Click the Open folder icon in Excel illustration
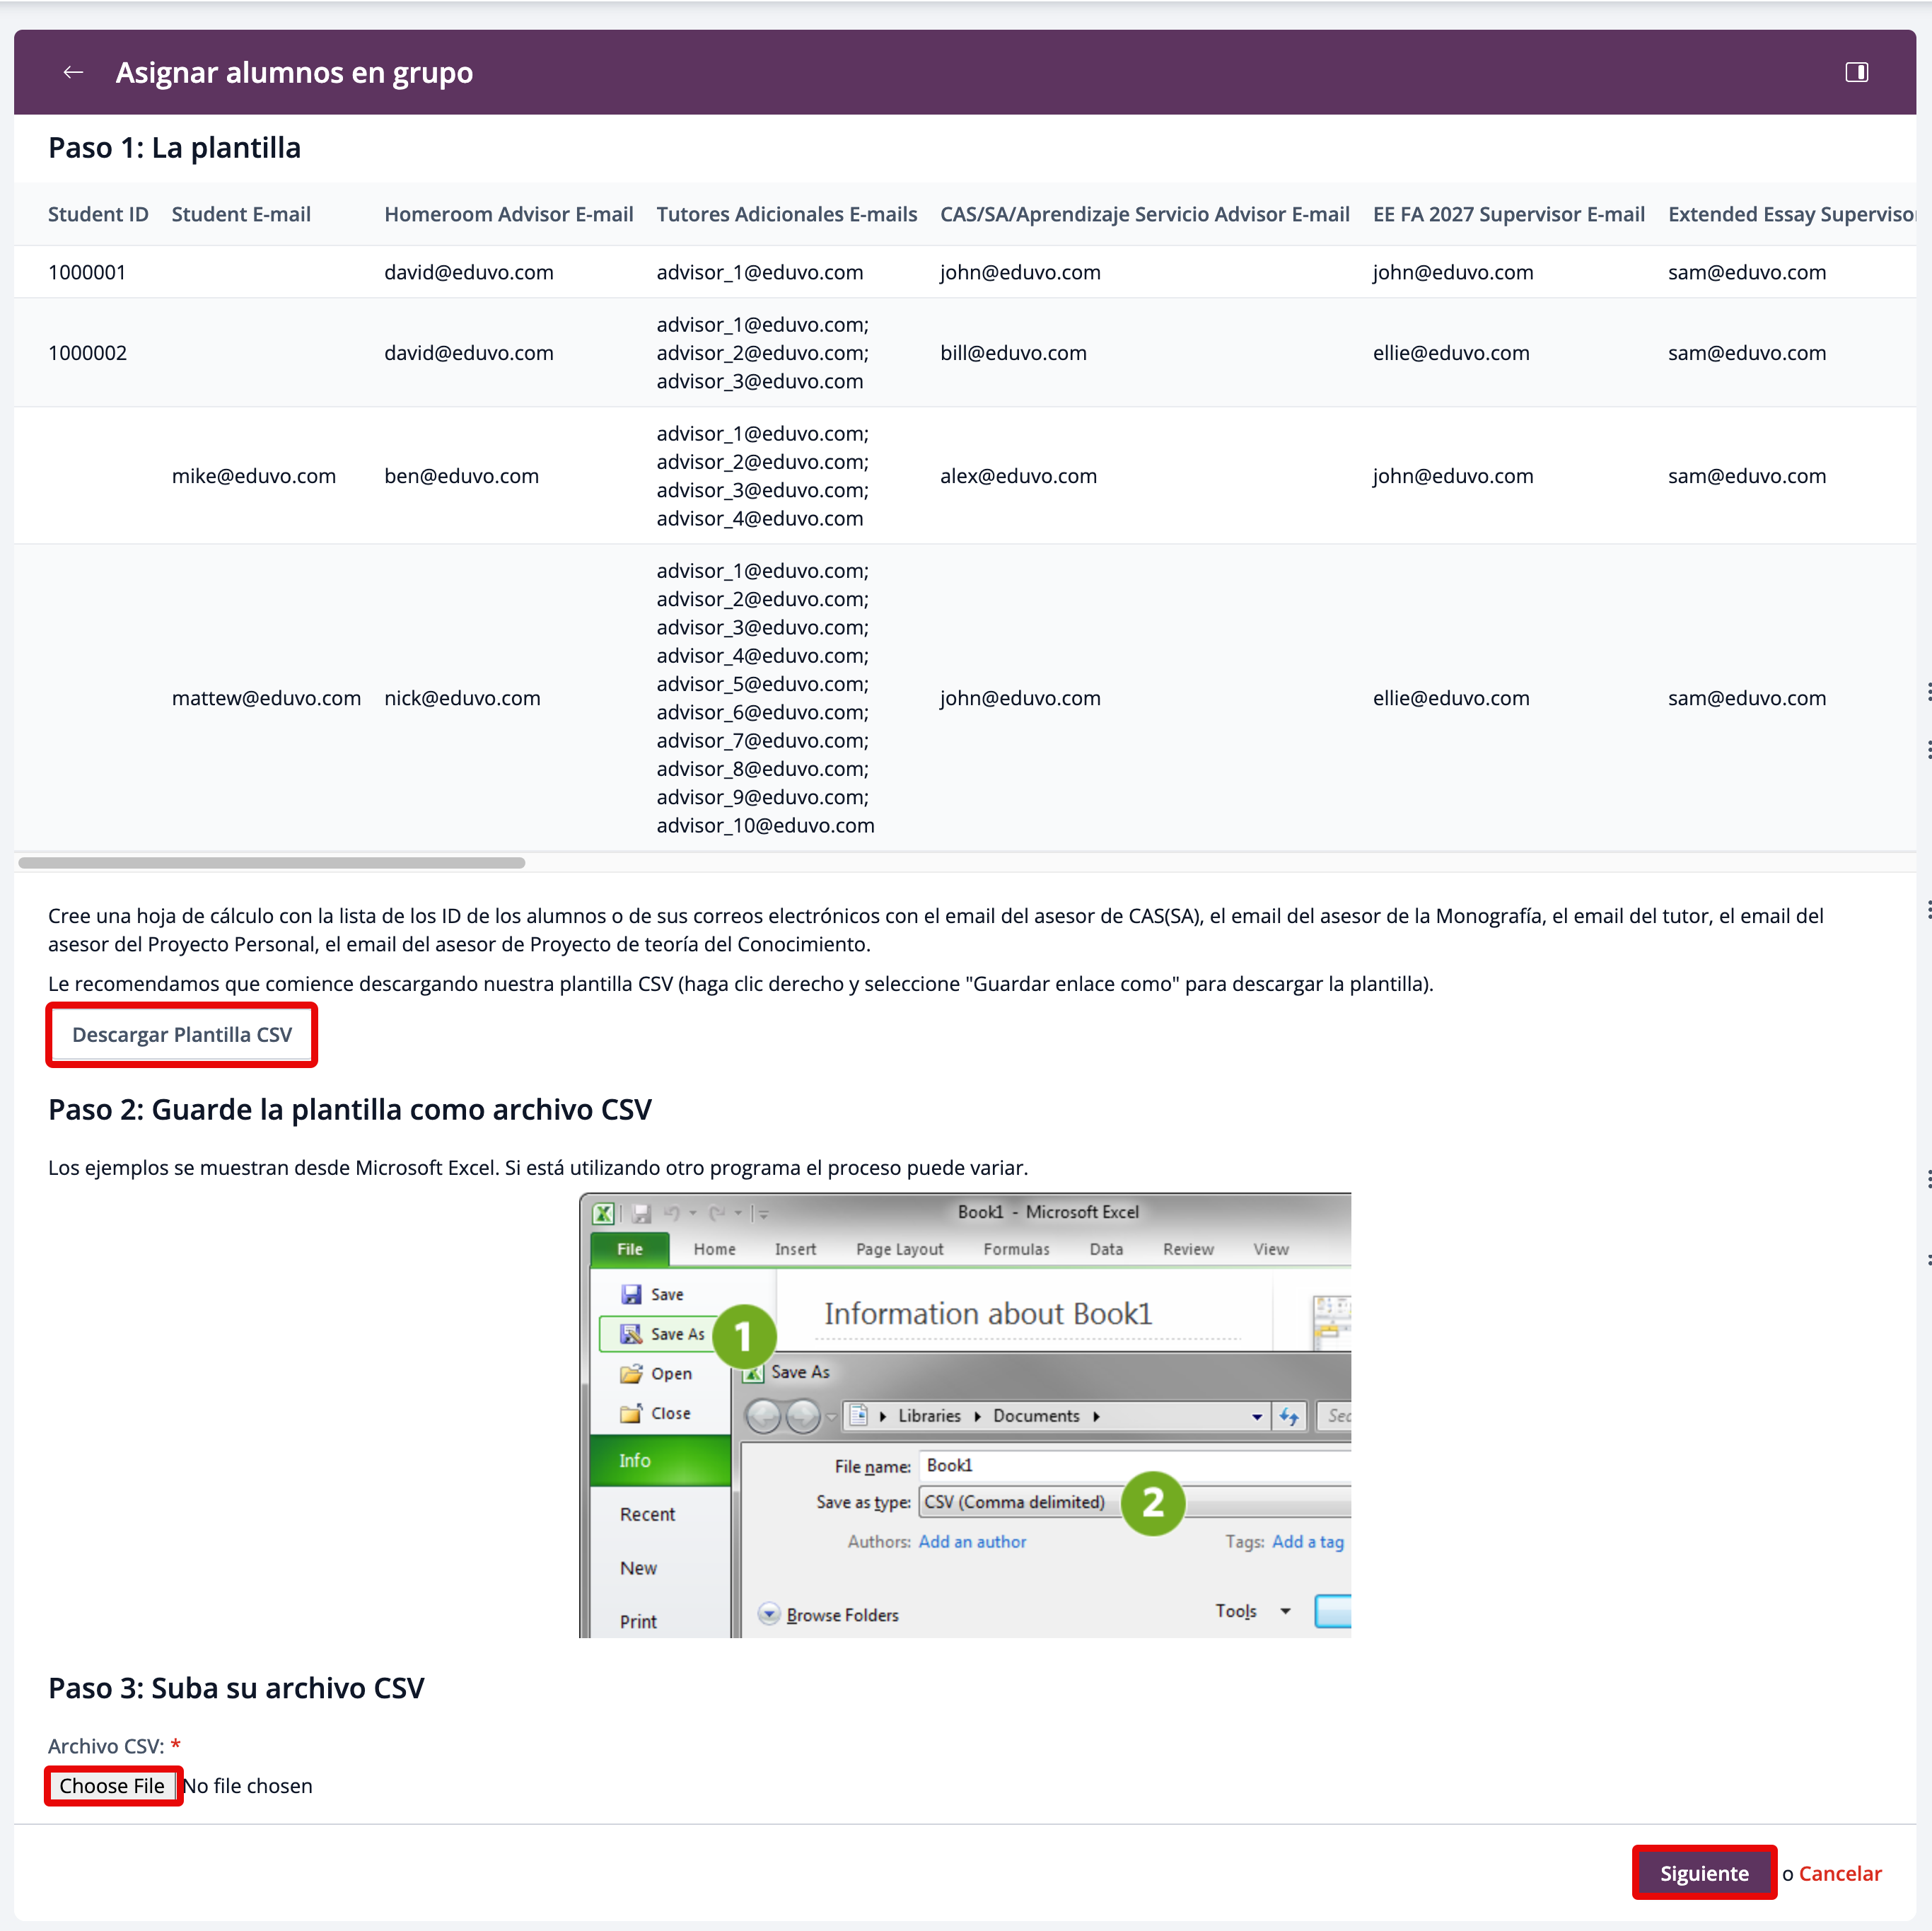Image resolution: width=1932 pixels, height=1931 pixels. [631, 1374]
